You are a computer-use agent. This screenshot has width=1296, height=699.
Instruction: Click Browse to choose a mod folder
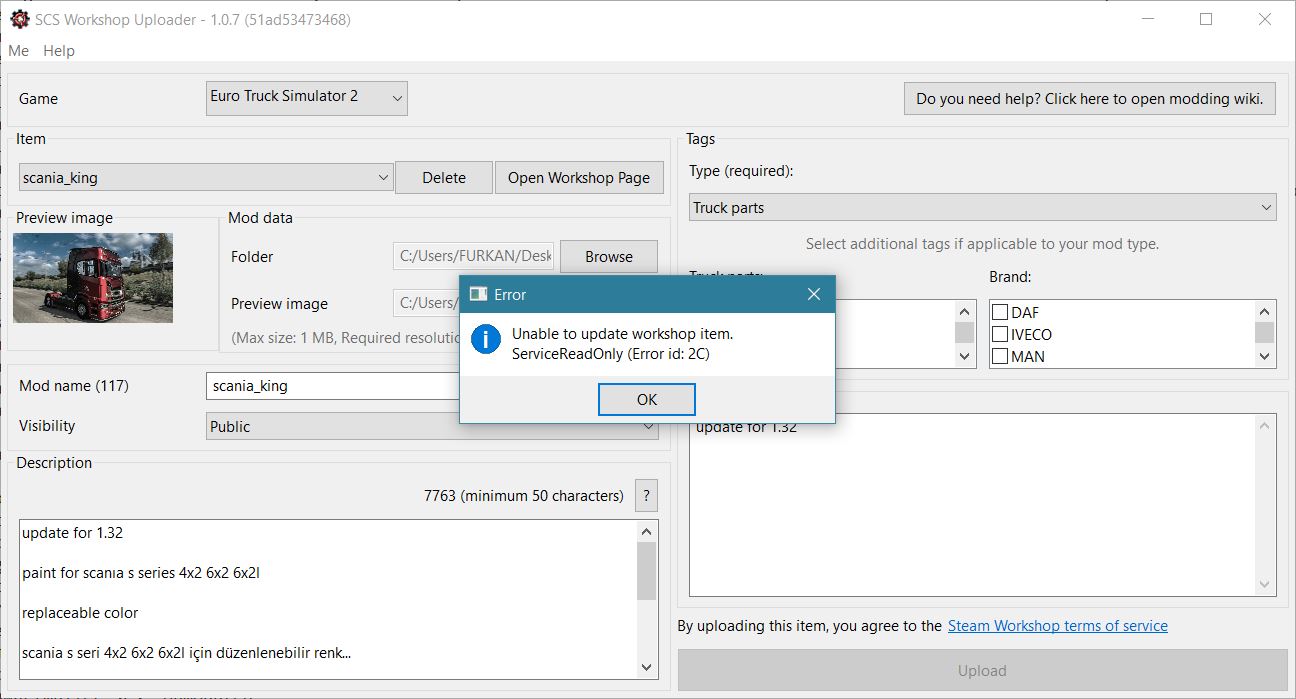(608, 256)
